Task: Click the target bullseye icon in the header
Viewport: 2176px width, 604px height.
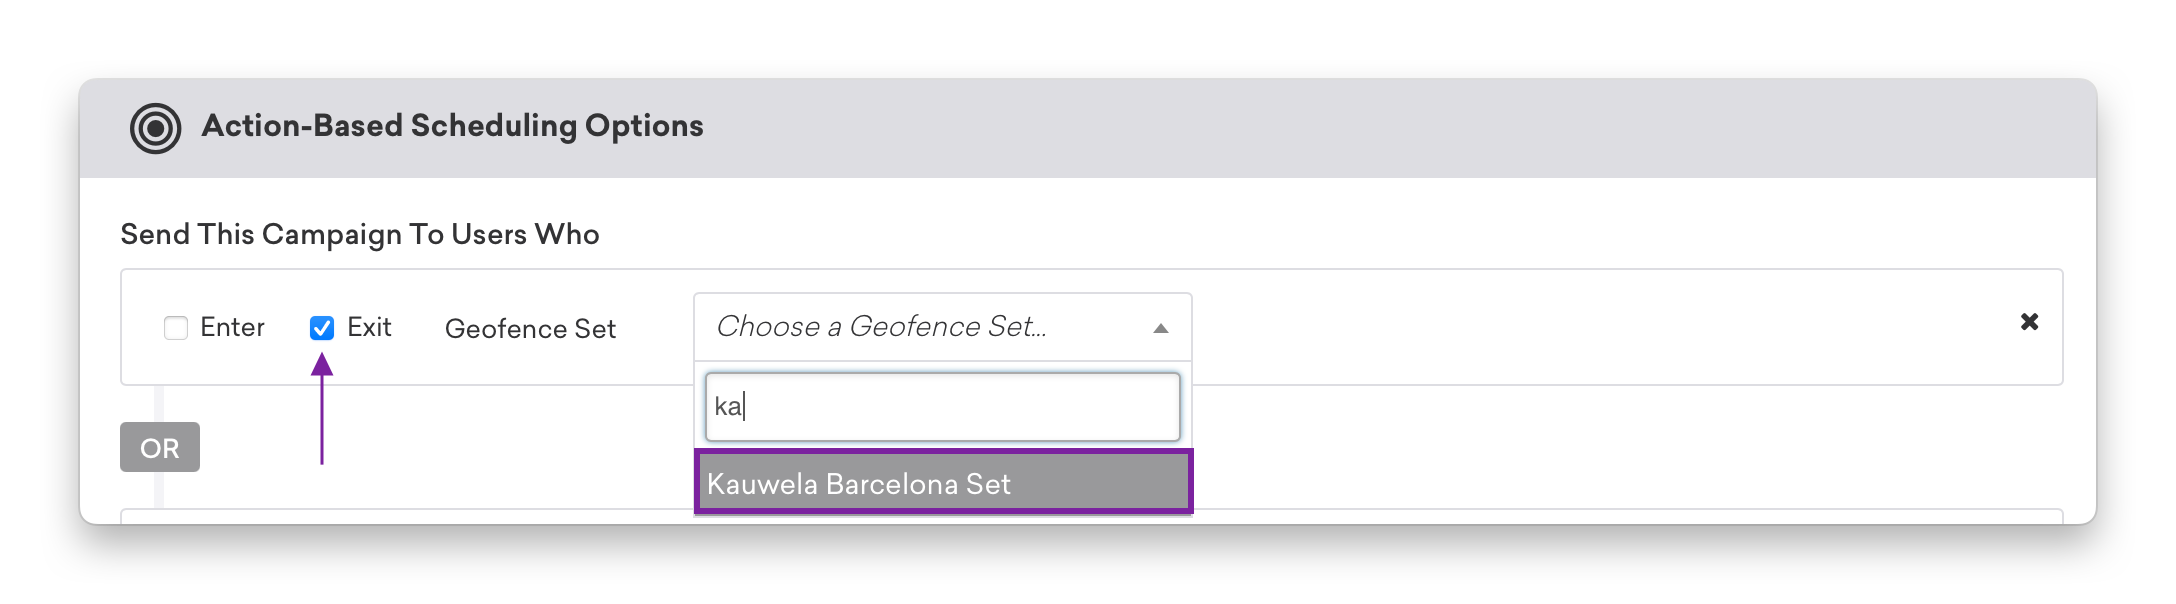Action: pyautogui.click(x=155, y=128)
